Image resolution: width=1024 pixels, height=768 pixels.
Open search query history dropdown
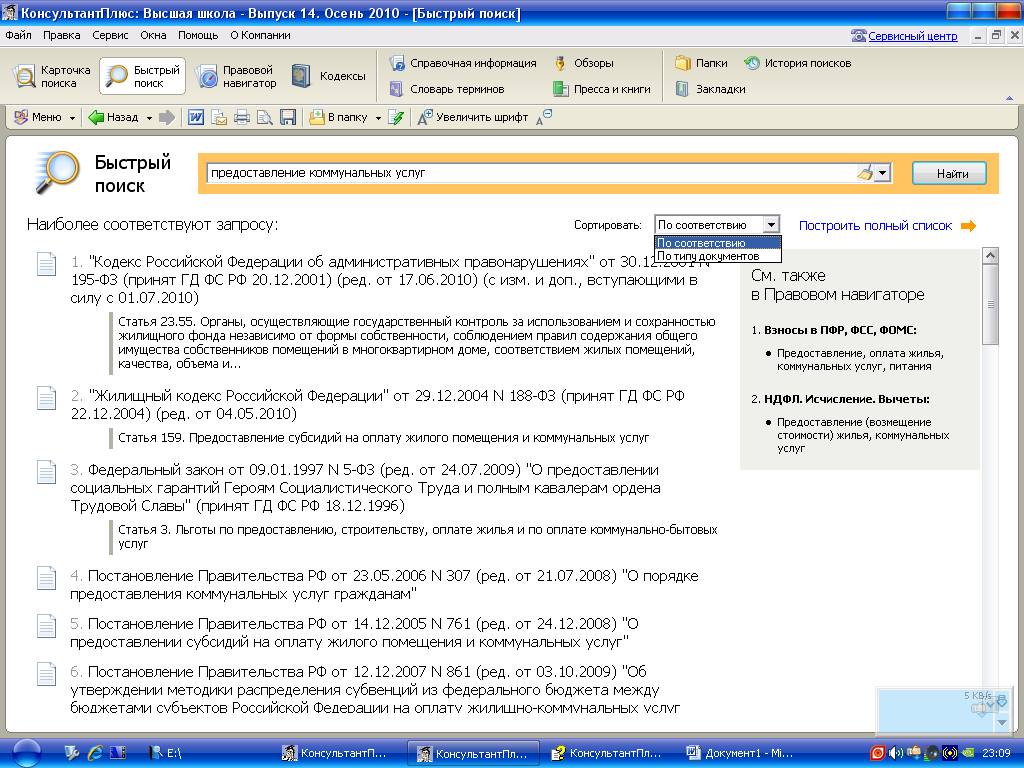tap(883, 173)
